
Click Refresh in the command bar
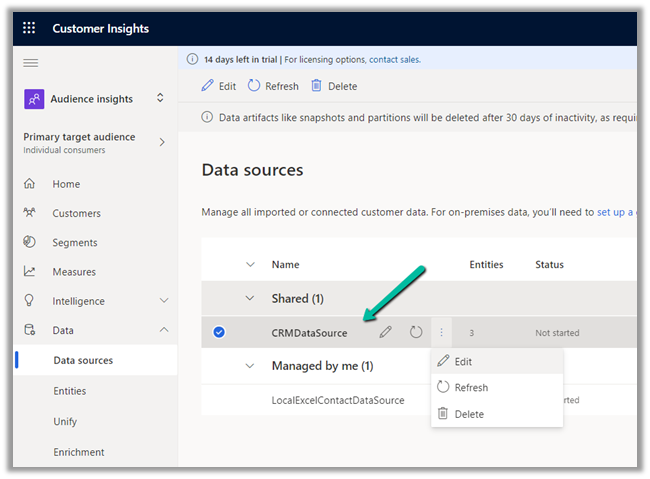tap(273, 86)
